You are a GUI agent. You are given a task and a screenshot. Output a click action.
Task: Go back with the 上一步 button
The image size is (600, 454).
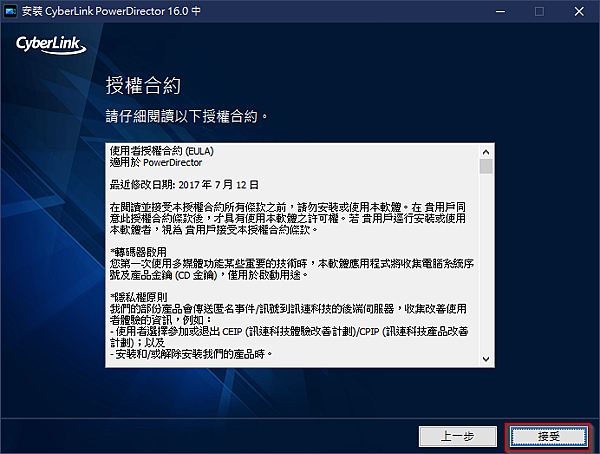(458, 436)
